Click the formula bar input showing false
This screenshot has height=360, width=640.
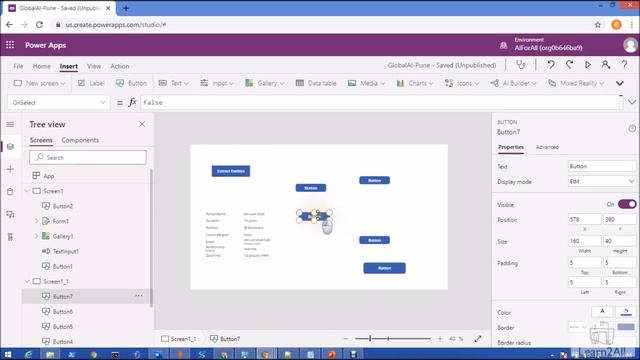click(x=381, y=102)
